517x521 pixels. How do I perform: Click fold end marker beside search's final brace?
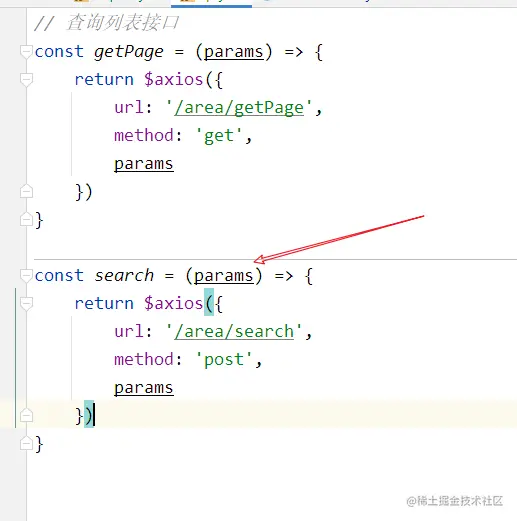(x=26, y=443)
